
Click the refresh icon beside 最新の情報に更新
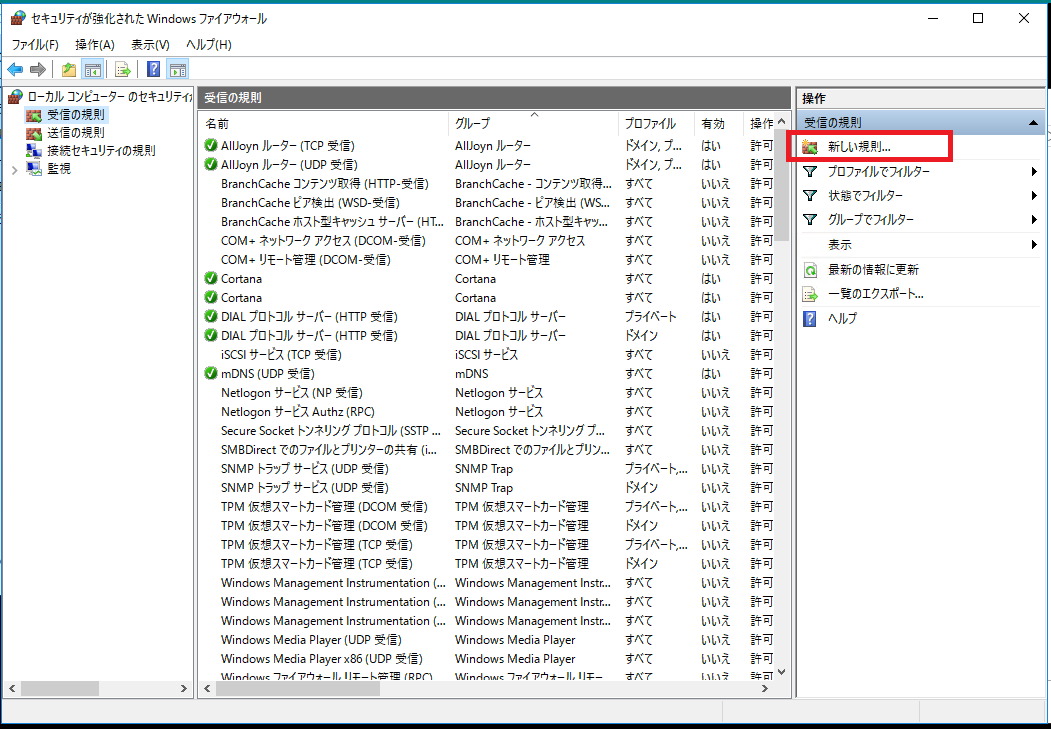pos(810,270)
